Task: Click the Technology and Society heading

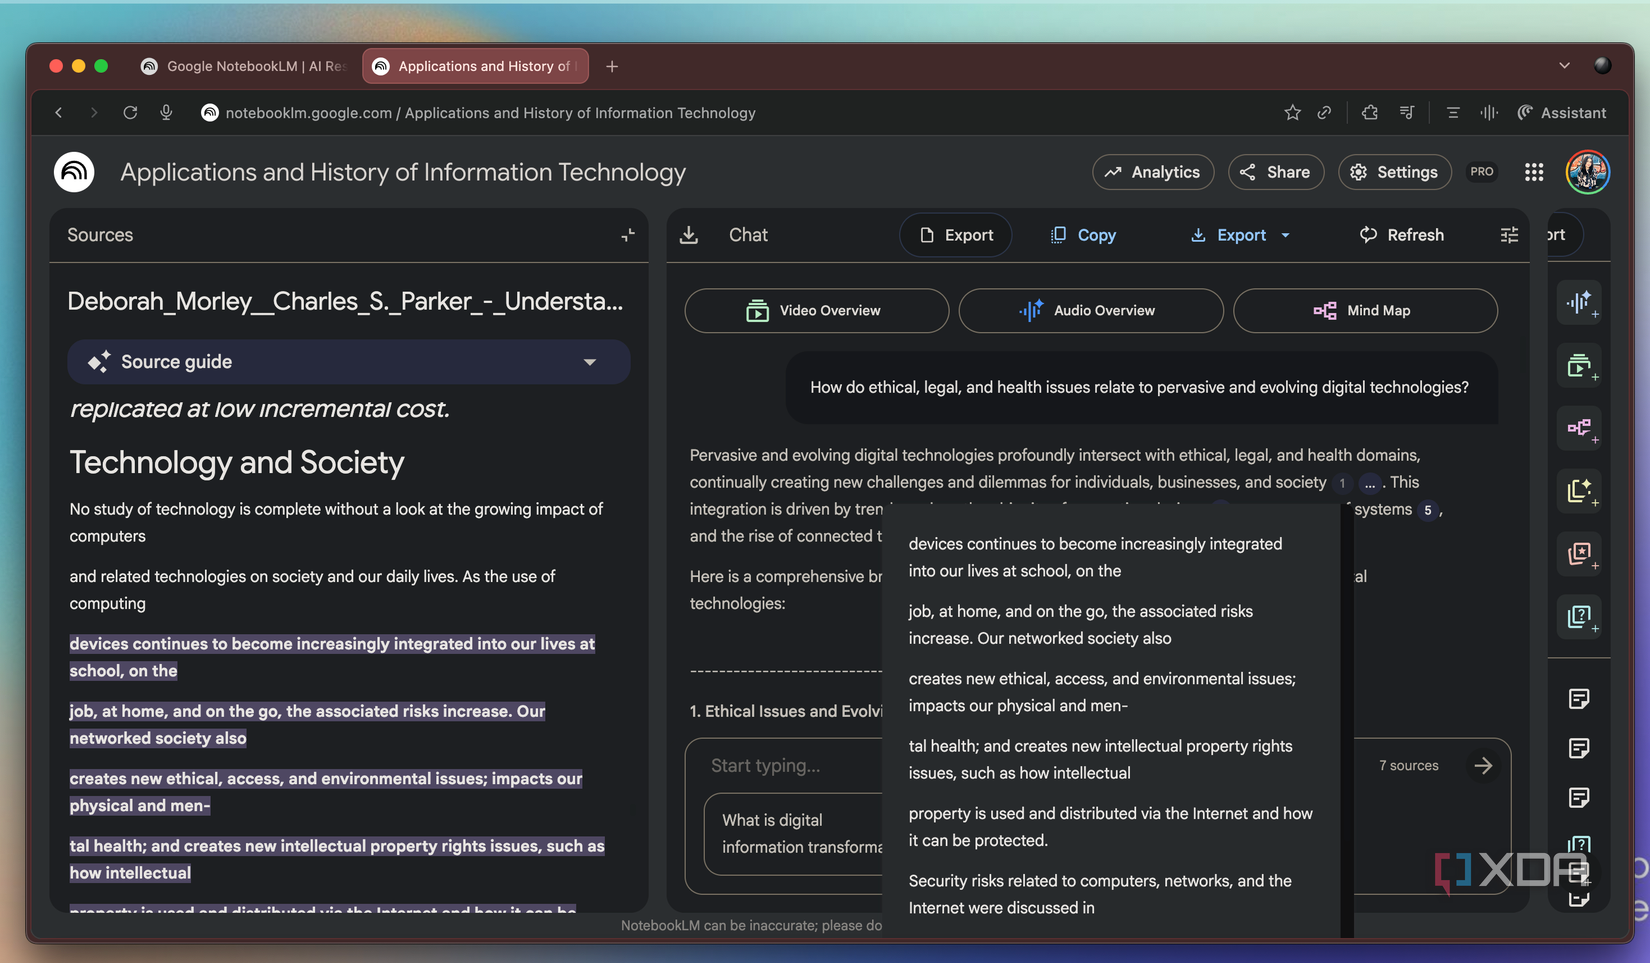Action: point(237,462)
